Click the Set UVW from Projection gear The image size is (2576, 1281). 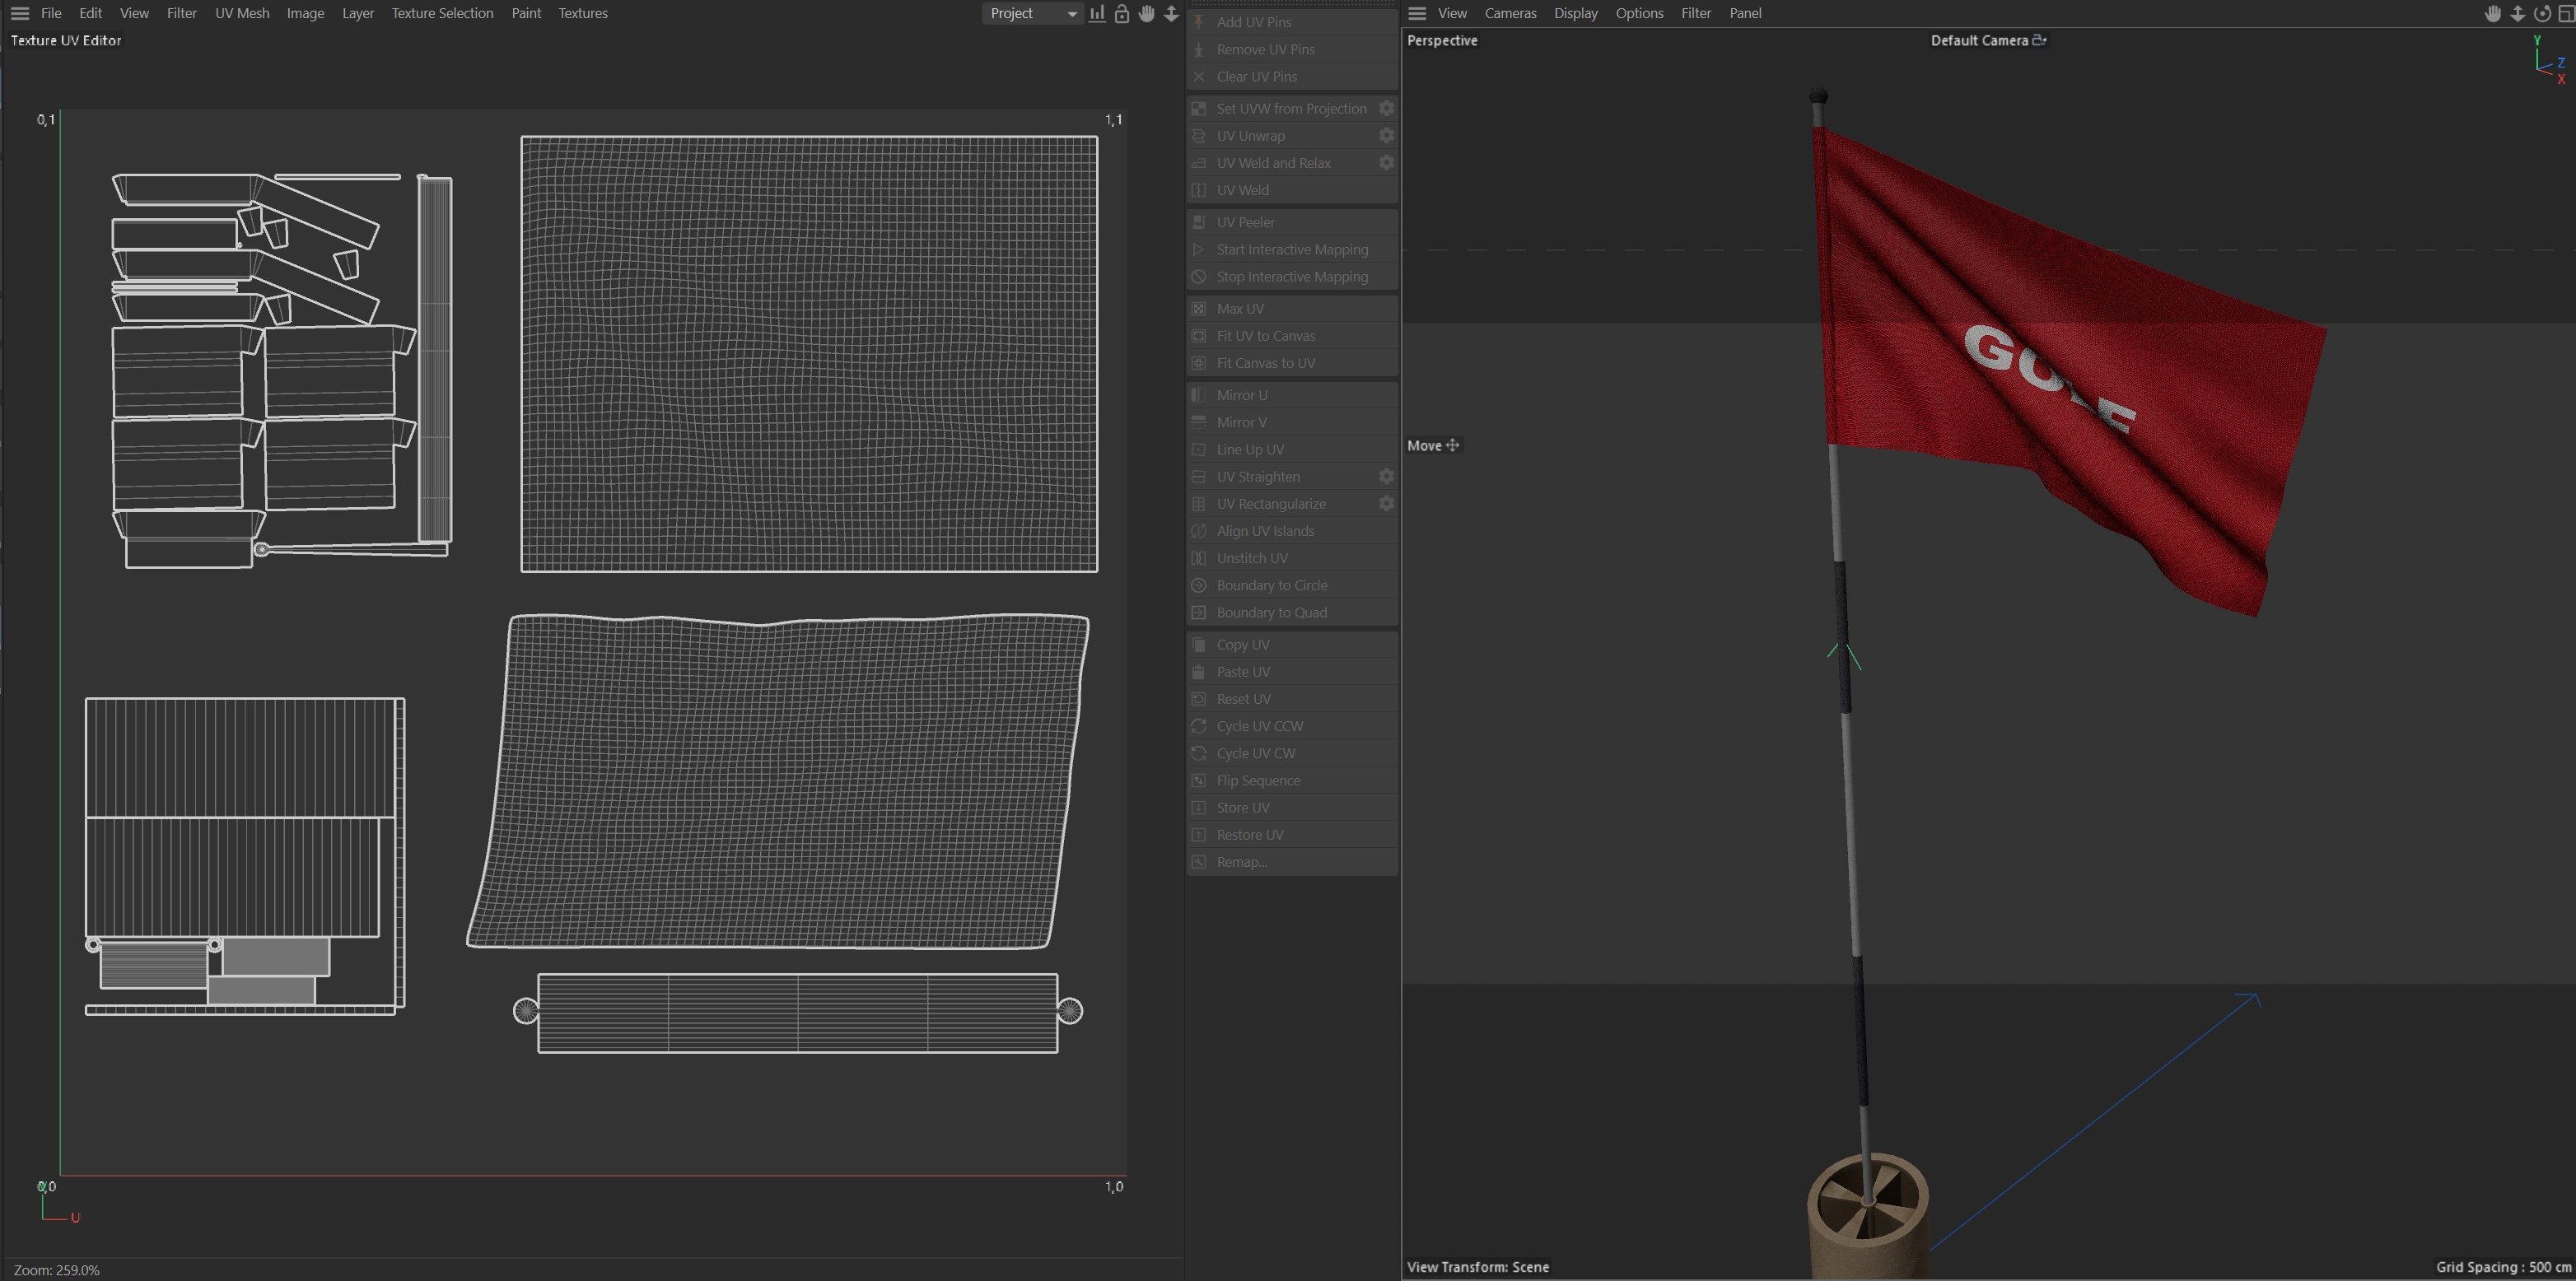pos(1386,109)
